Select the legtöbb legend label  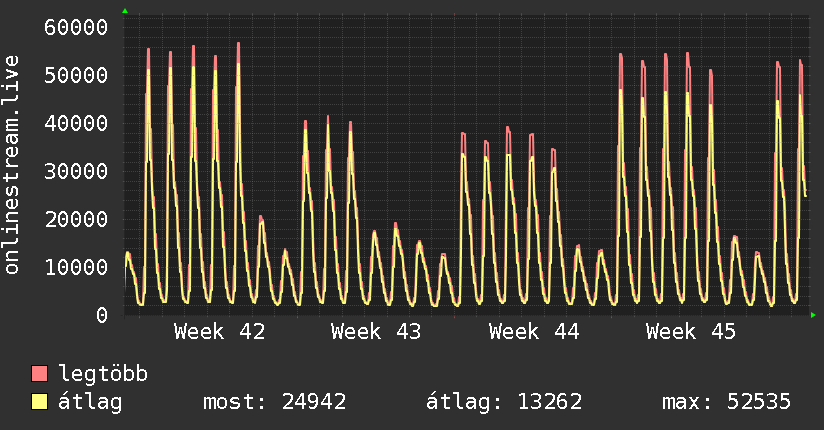103,373
